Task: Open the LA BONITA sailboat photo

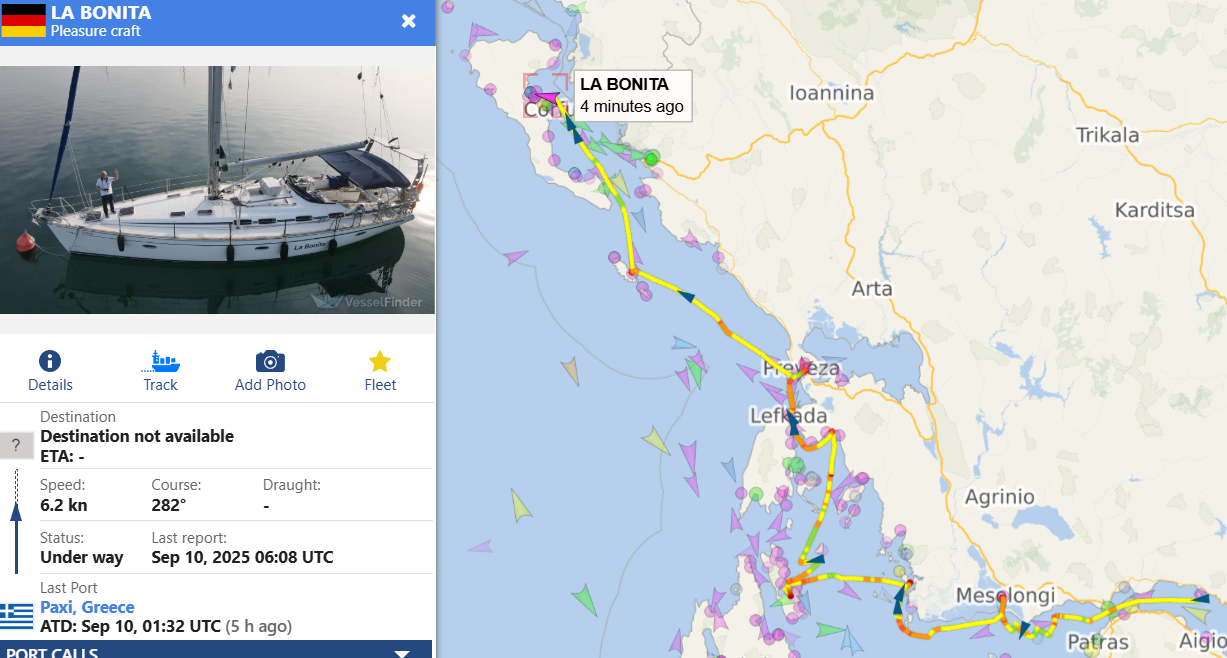Action: point(217,188)
